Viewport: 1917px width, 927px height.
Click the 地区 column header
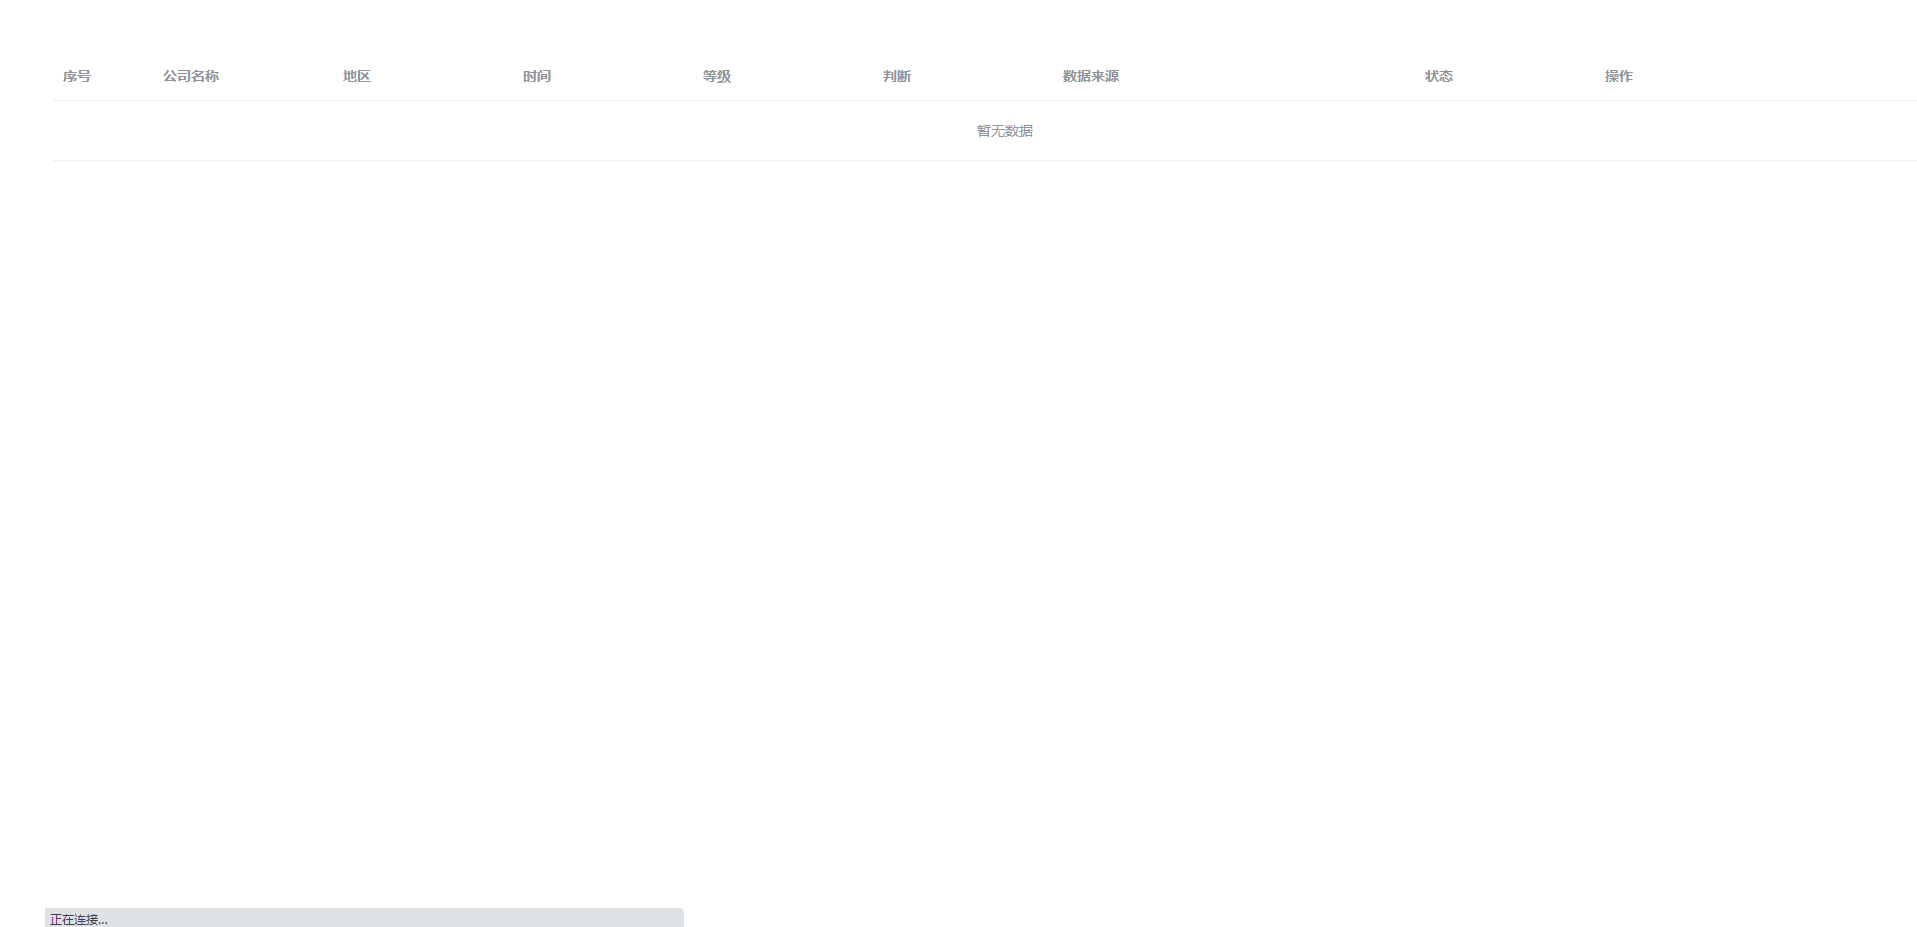tap(357, 76)
